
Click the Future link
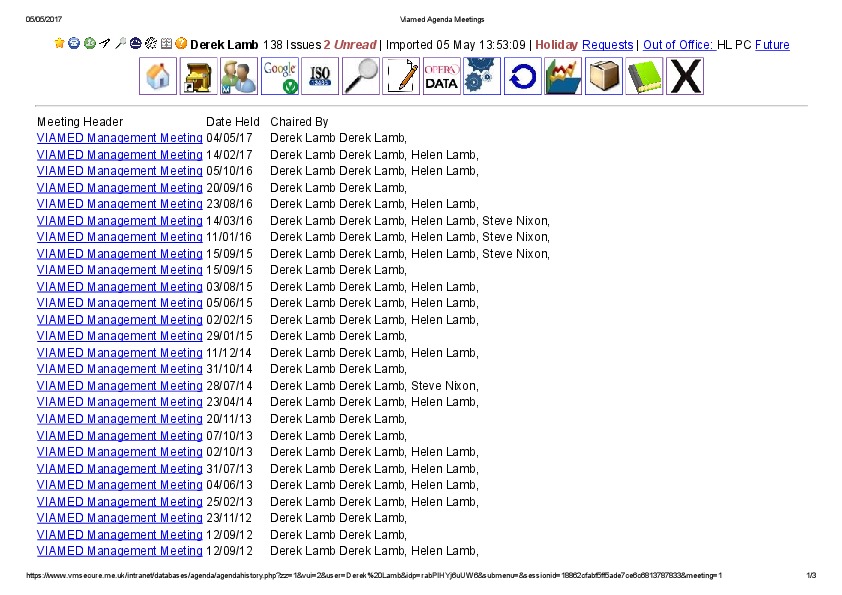coord(772,45)
